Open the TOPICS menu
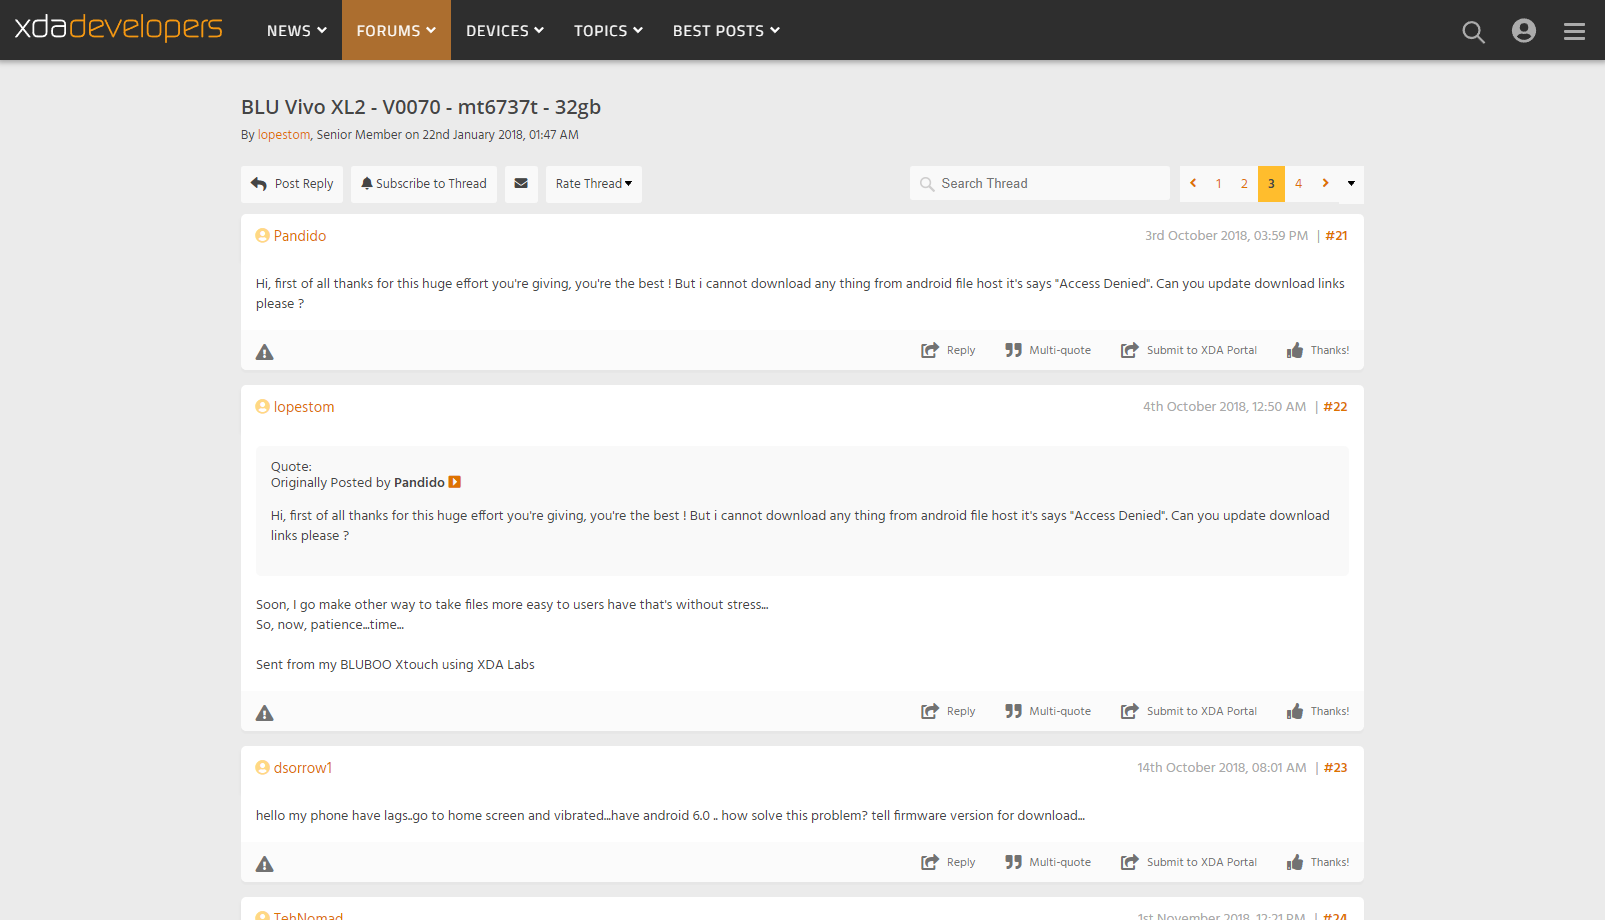The height and width of the screenshot is (920, 1605). click(x=607, y=30)
